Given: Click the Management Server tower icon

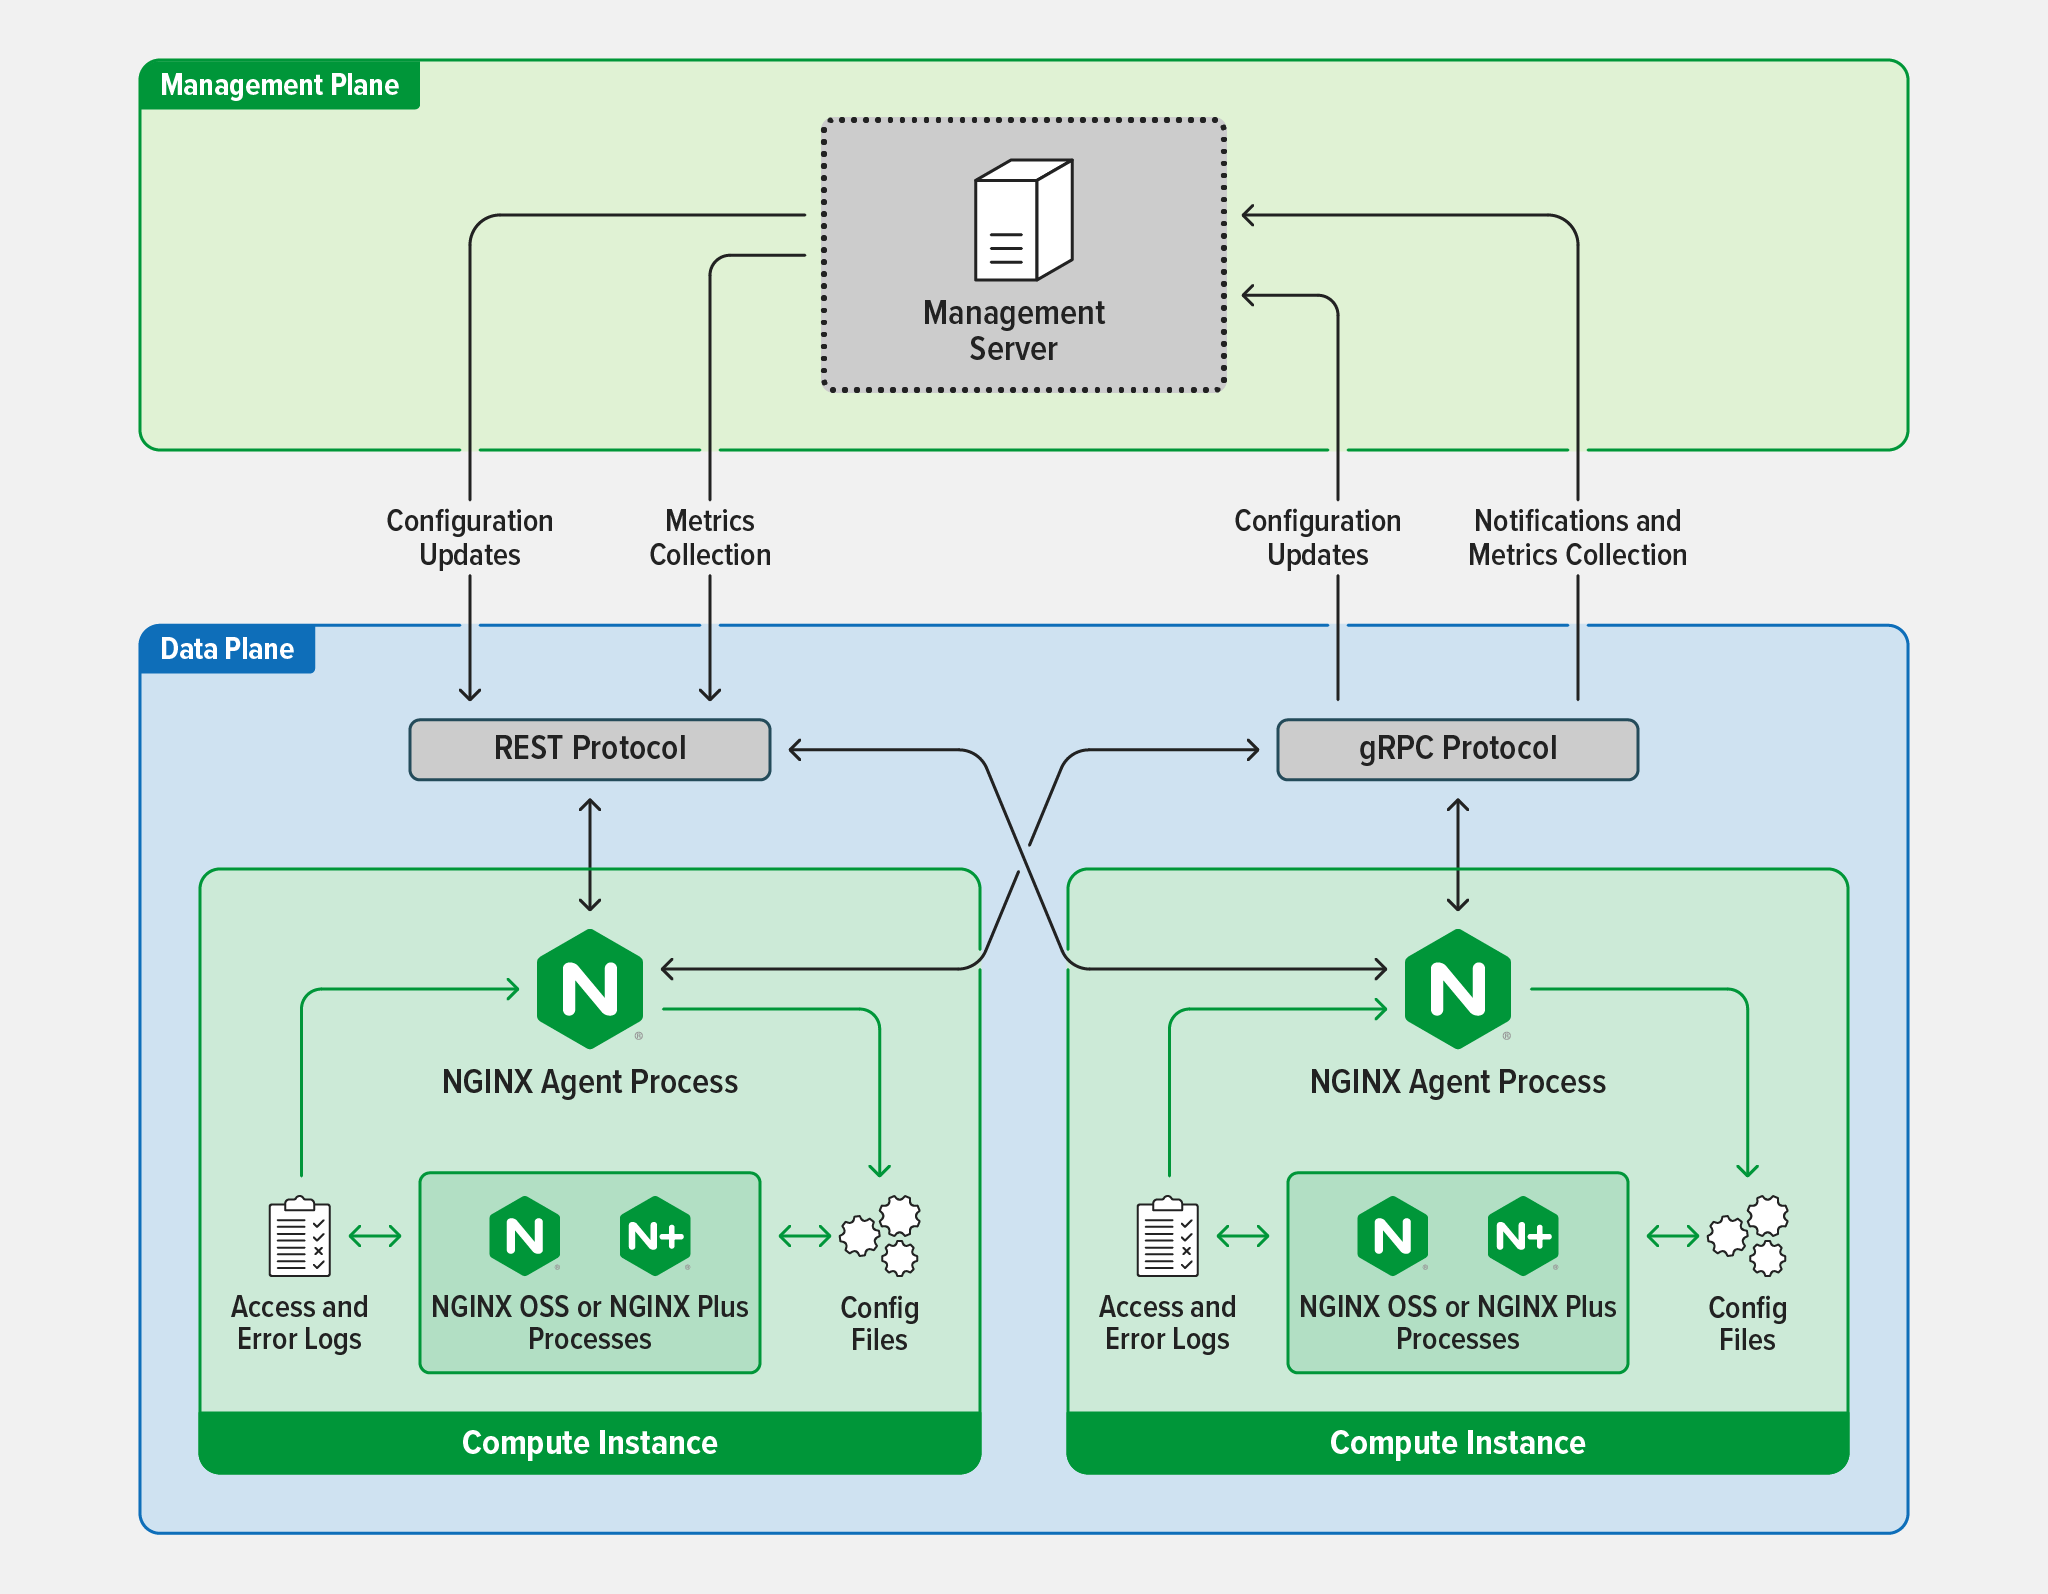Looking at the screenshot, I should pyautogui.click(x=1023, y=221).
